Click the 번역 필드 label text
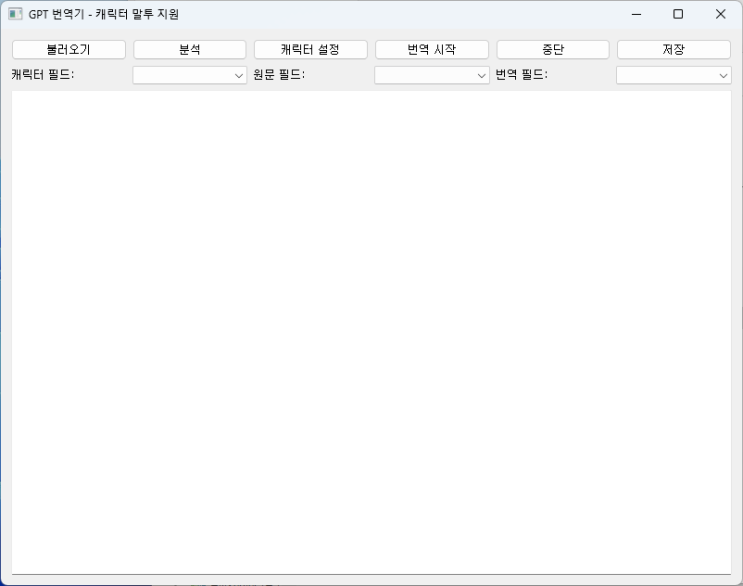743x586 pixels. click(x=521, y=75)
